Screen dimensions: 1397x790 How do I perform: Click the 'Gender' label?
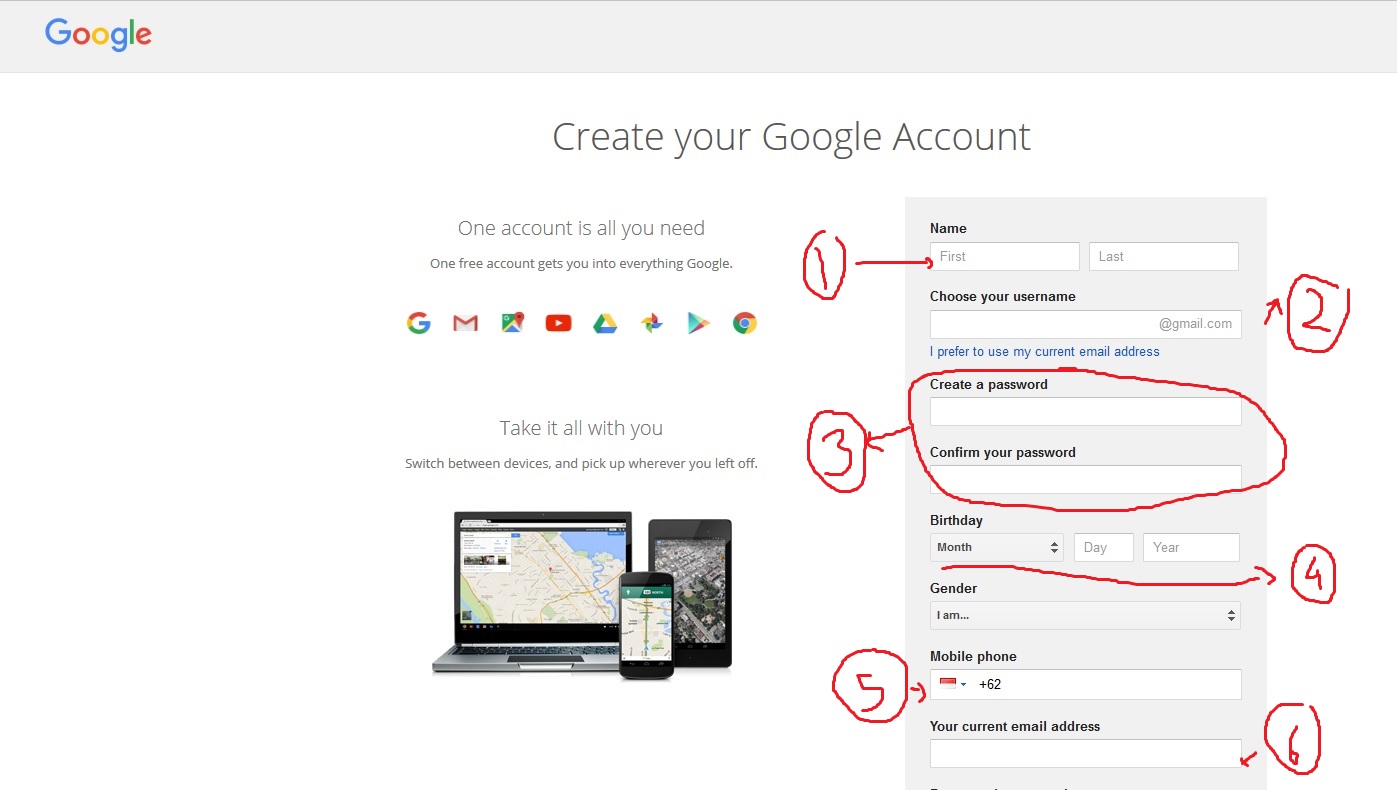(x=953, y=588)
